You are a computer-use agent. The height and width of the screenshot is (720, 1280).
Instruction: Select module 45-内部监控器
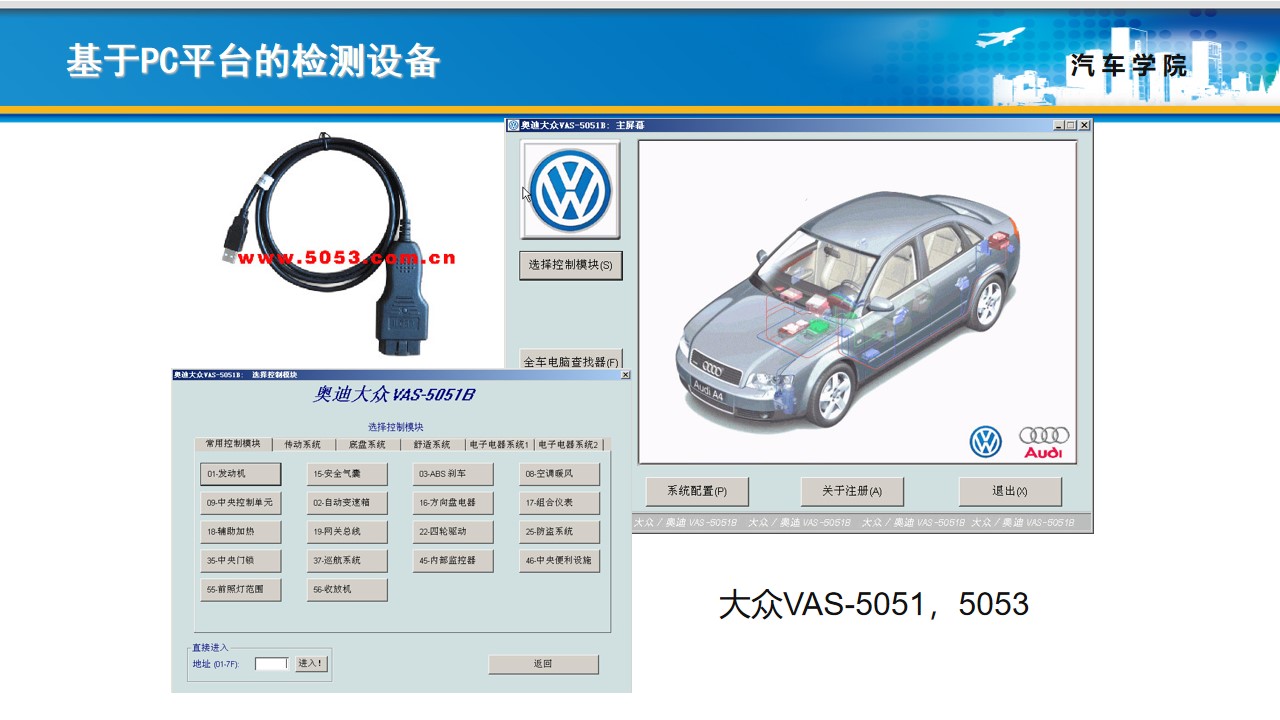(453, 561)
